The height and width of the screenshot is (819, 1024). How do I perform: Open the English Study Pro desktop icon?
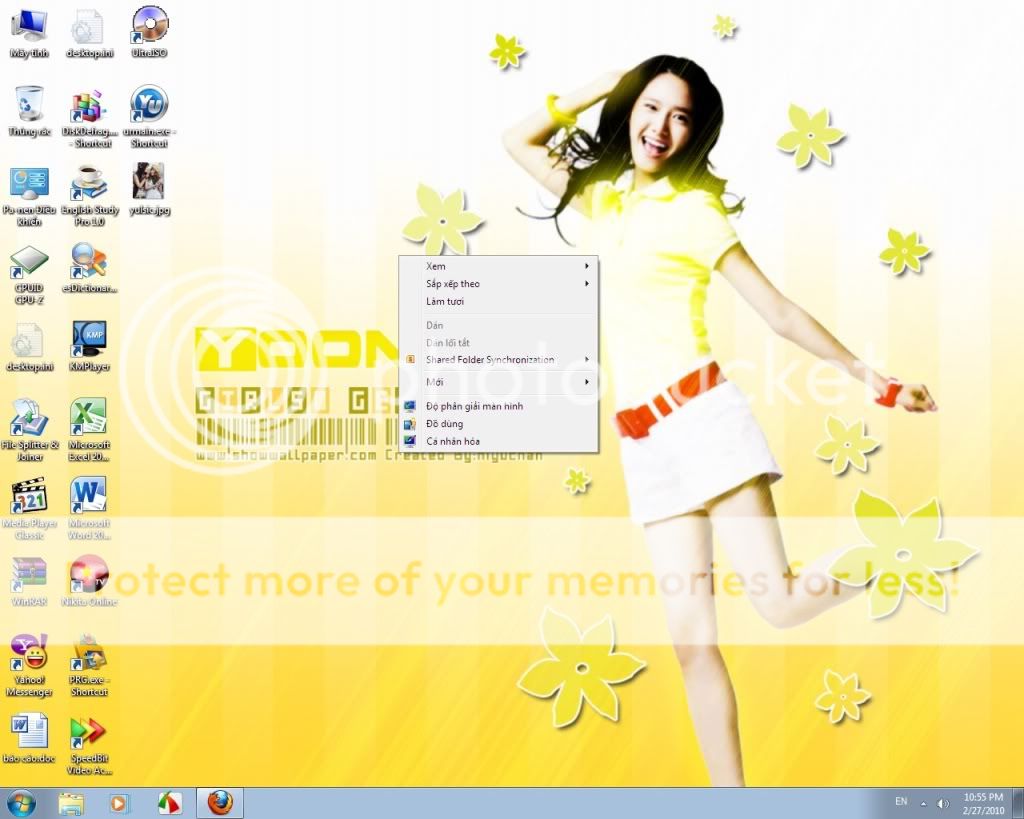[x=89, y=184]
